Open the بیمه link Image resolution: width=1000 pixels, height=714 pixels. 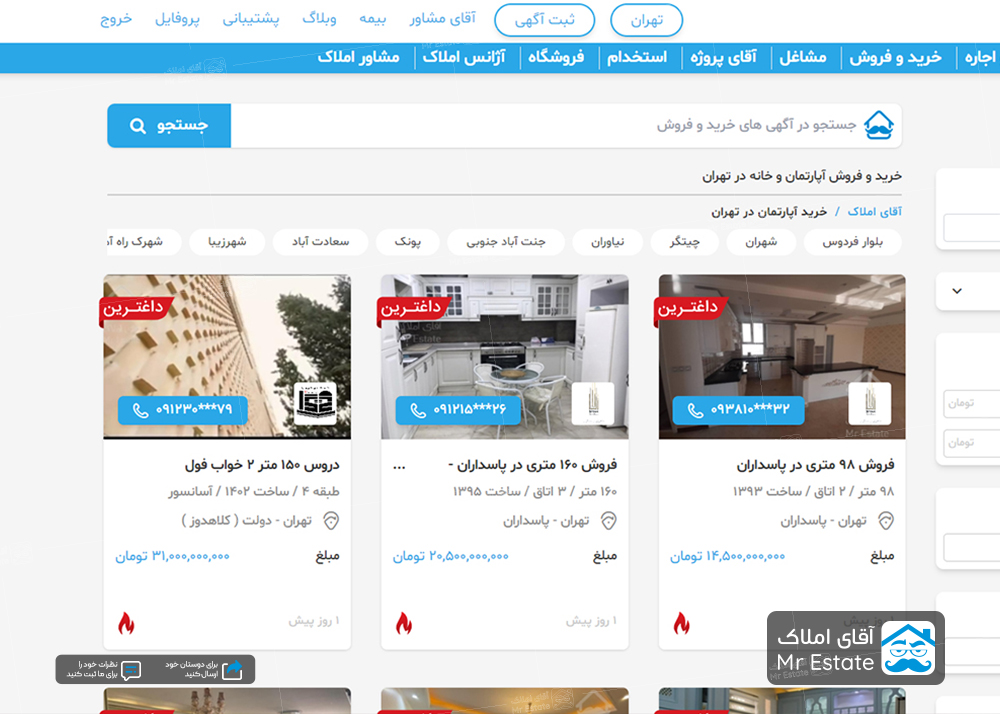point(372,18)
